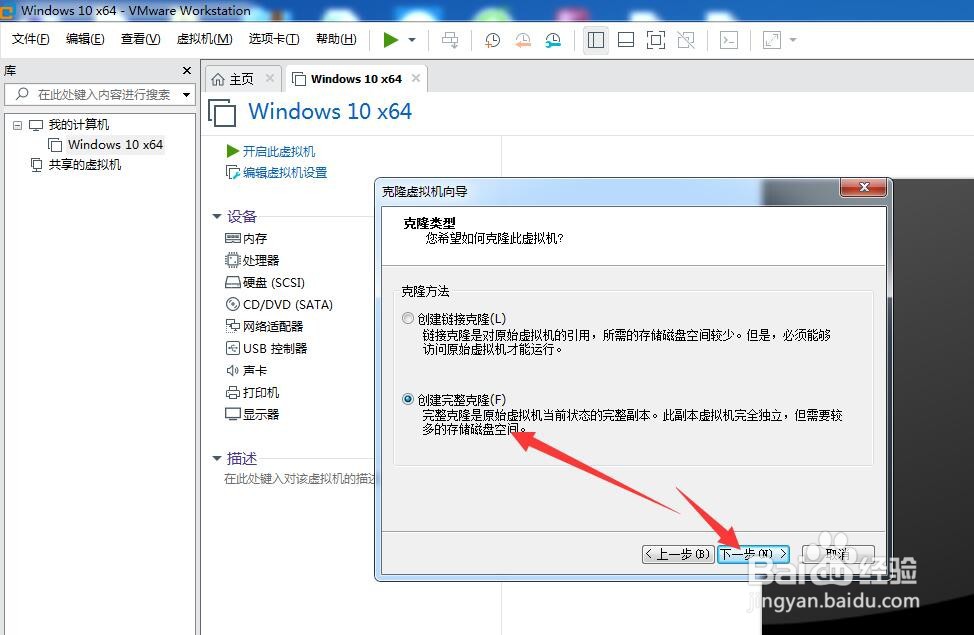Switch to the 主页 tab

click(242, 77)
